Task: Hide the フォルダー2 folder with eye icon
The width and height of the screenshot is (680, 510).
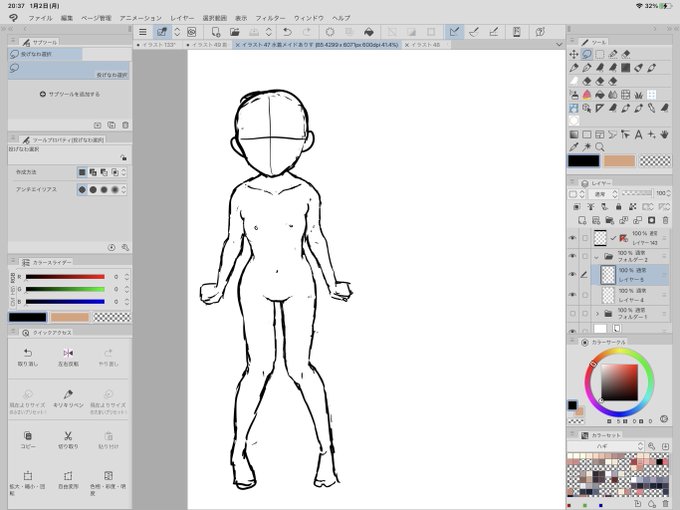Action: [x=573, y=256]
